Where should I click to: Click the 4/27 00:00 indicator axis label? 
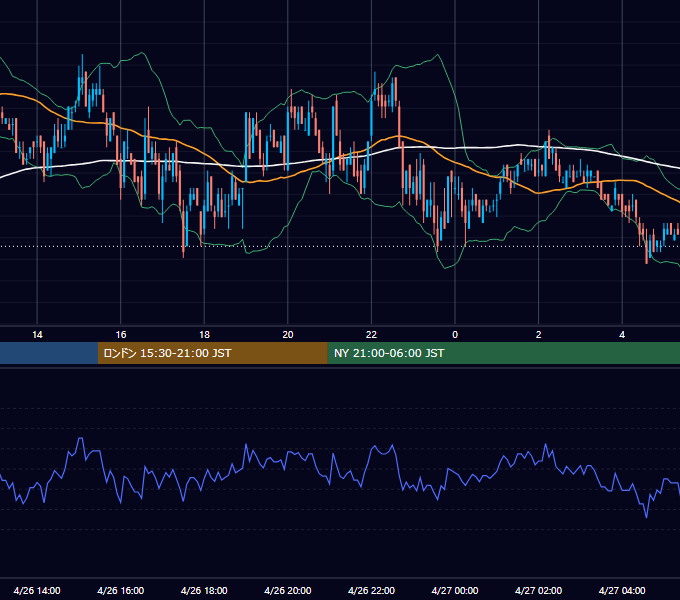455,590
